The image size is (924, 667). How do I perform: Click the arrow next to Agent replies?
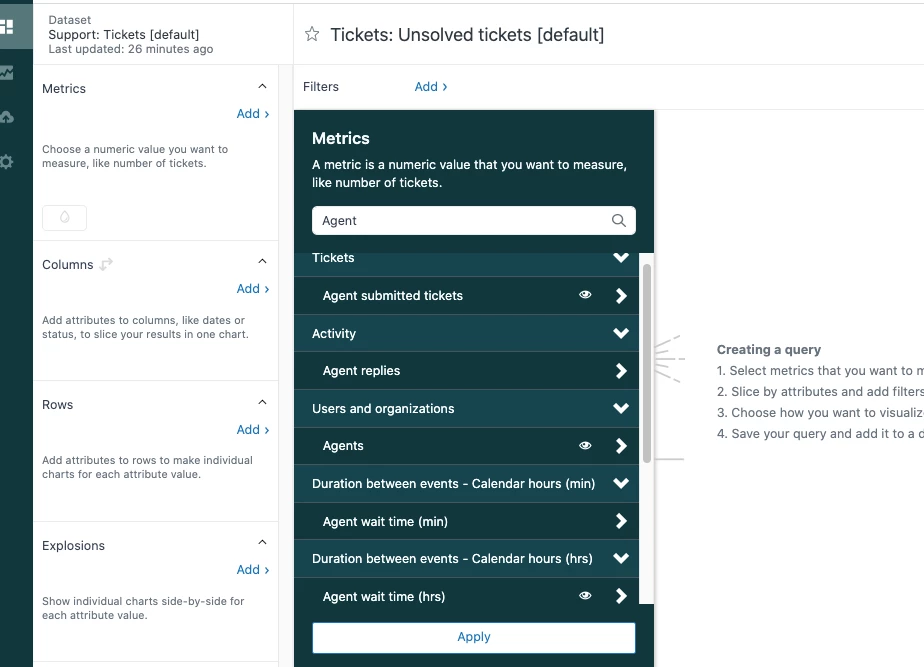(621, 371)
